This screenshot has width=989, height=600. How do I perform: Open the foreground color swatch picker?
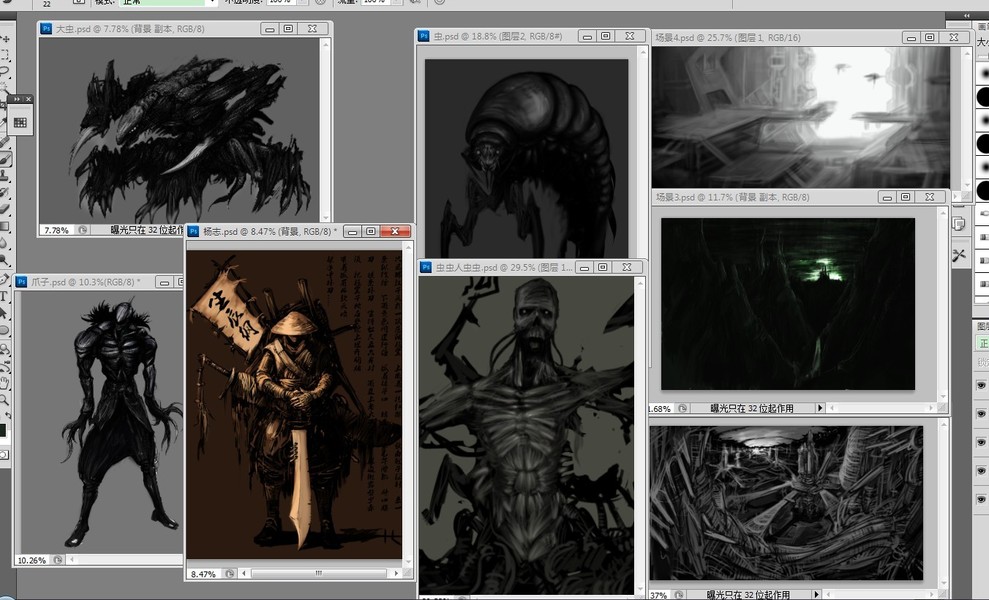pyautogui.click(x=3, y=430)
